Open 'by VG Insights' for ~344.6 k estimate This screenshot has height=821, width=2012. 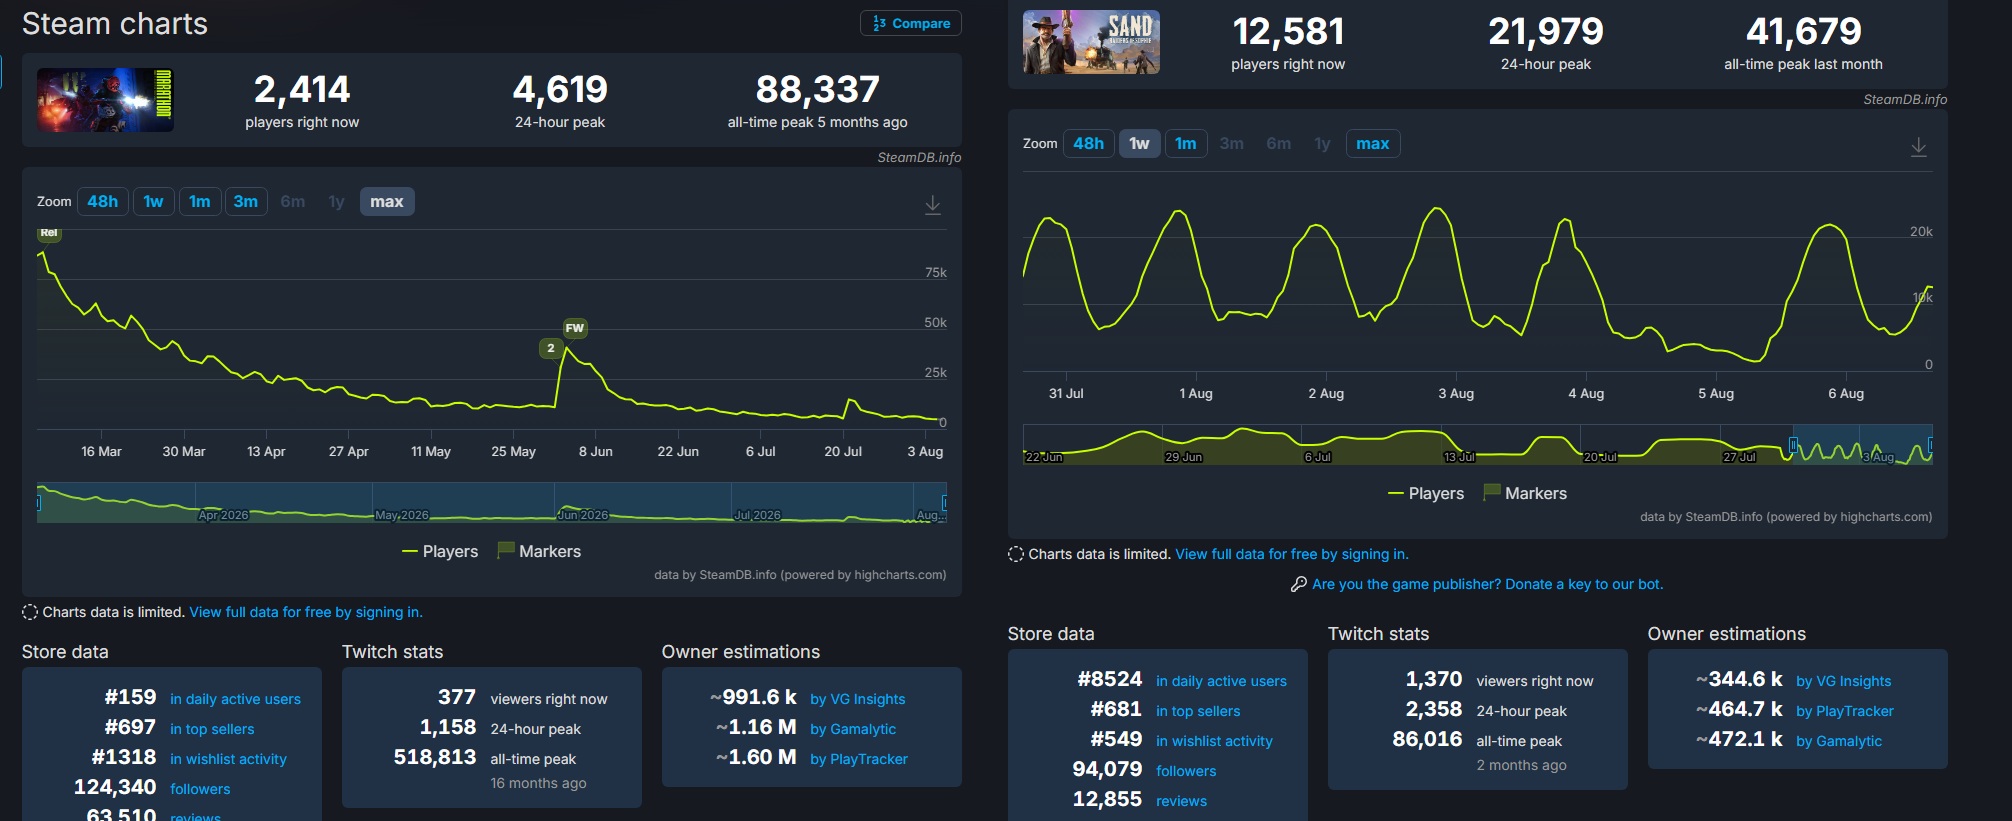pos(1844,681)
